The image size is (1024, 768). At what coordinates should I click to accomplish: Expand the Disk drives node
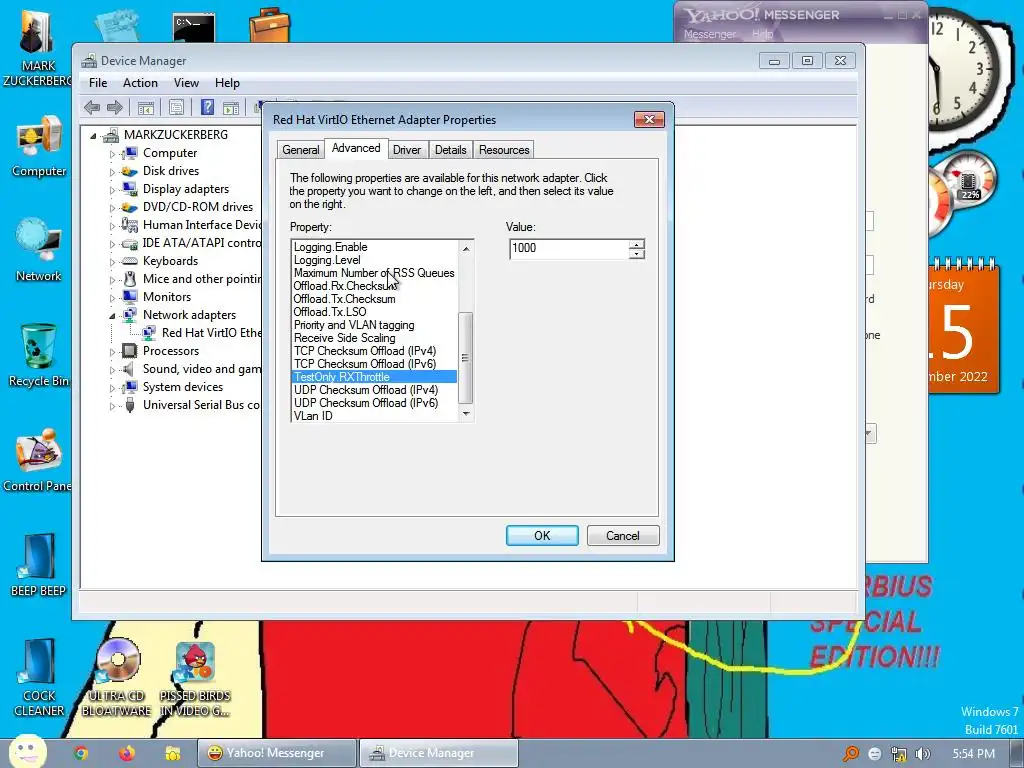click(112, 172)
